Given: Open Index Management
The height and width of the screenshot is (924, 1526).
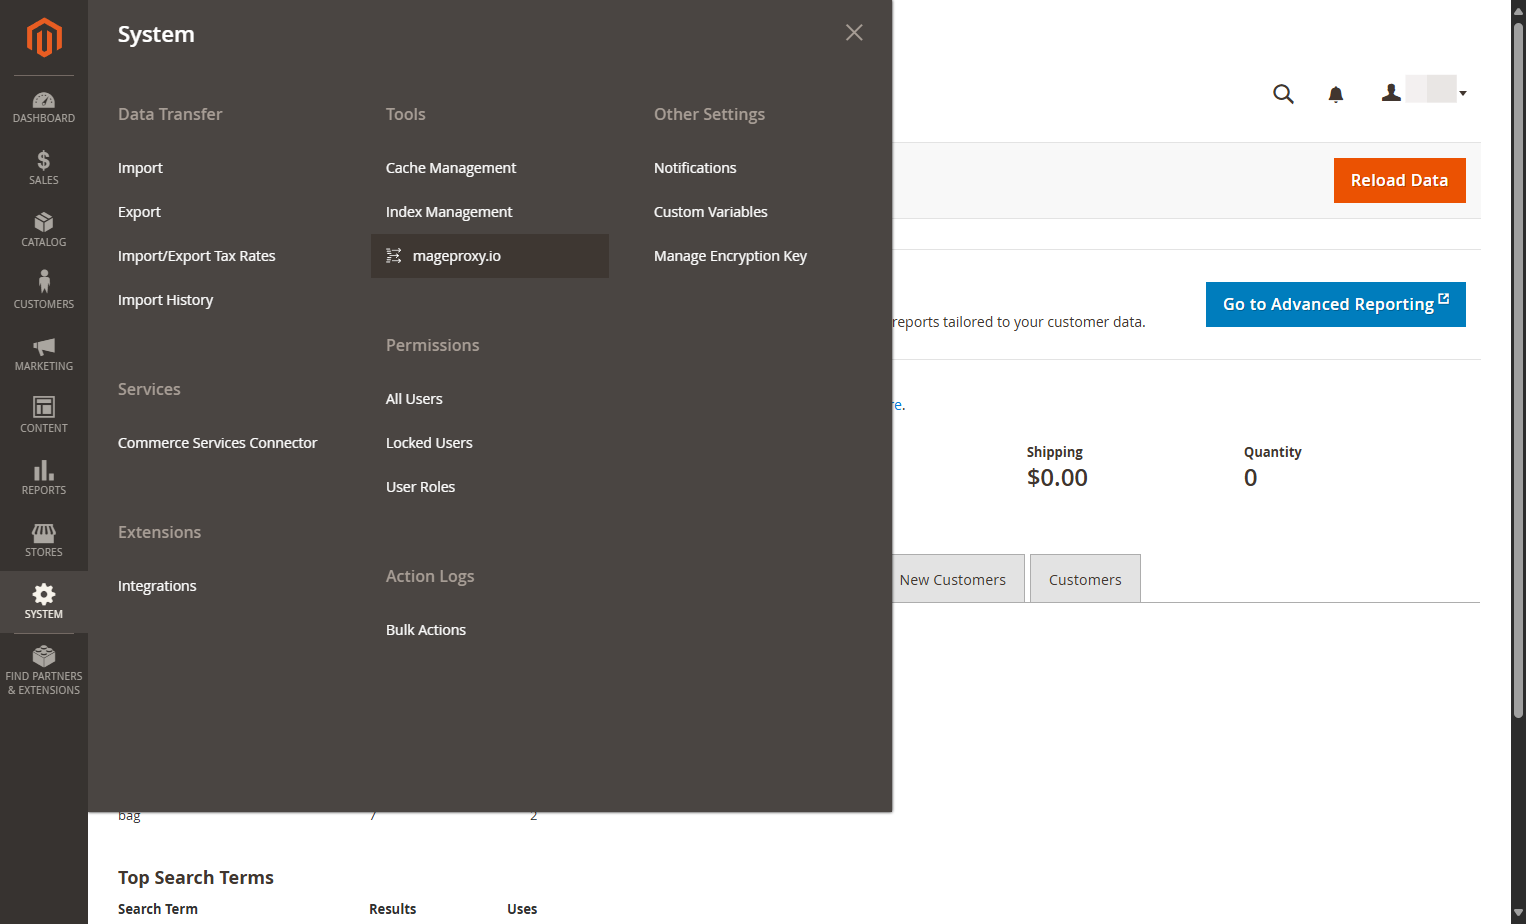Looking at the screenshot, I should click(449, 212).
